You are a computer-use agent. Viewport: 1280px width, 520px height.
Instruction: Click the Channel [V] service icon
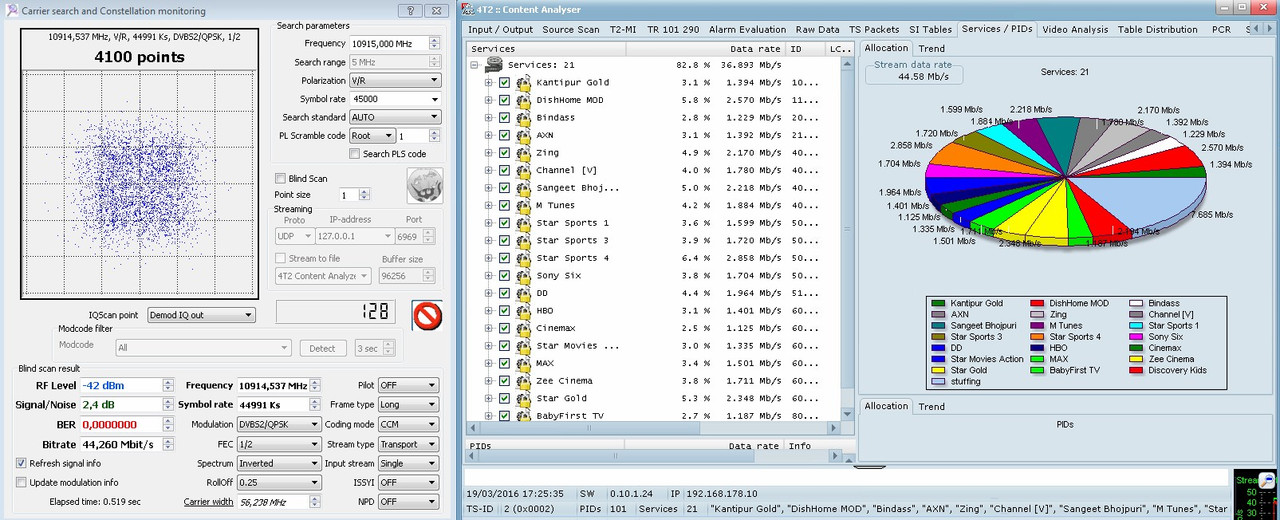coord(523,170)
